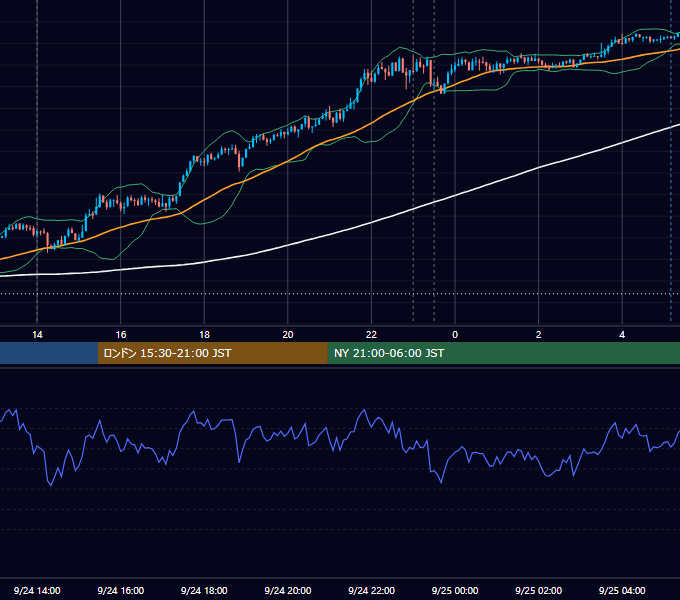Image resolution: width=680 pixels, height=600 pixels.
Task: Click the hour 2 axis label
Action: tap(539, 335)
